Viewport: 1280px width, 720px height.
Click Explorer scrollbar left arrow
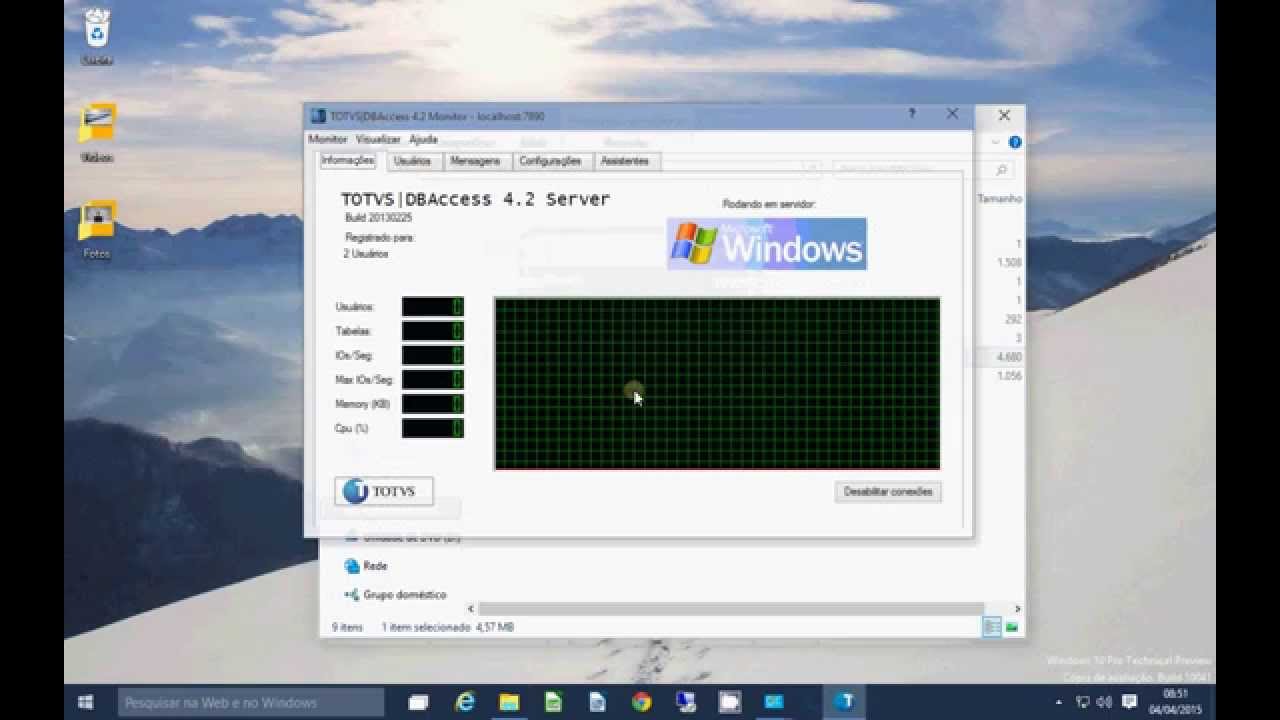tap(471, 608)
